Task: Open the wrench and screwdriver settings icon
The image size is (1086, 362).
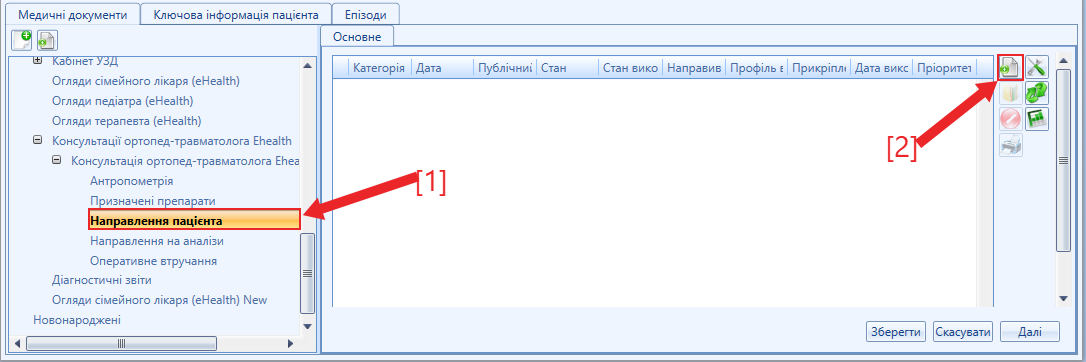Action: pos(1037,67)
